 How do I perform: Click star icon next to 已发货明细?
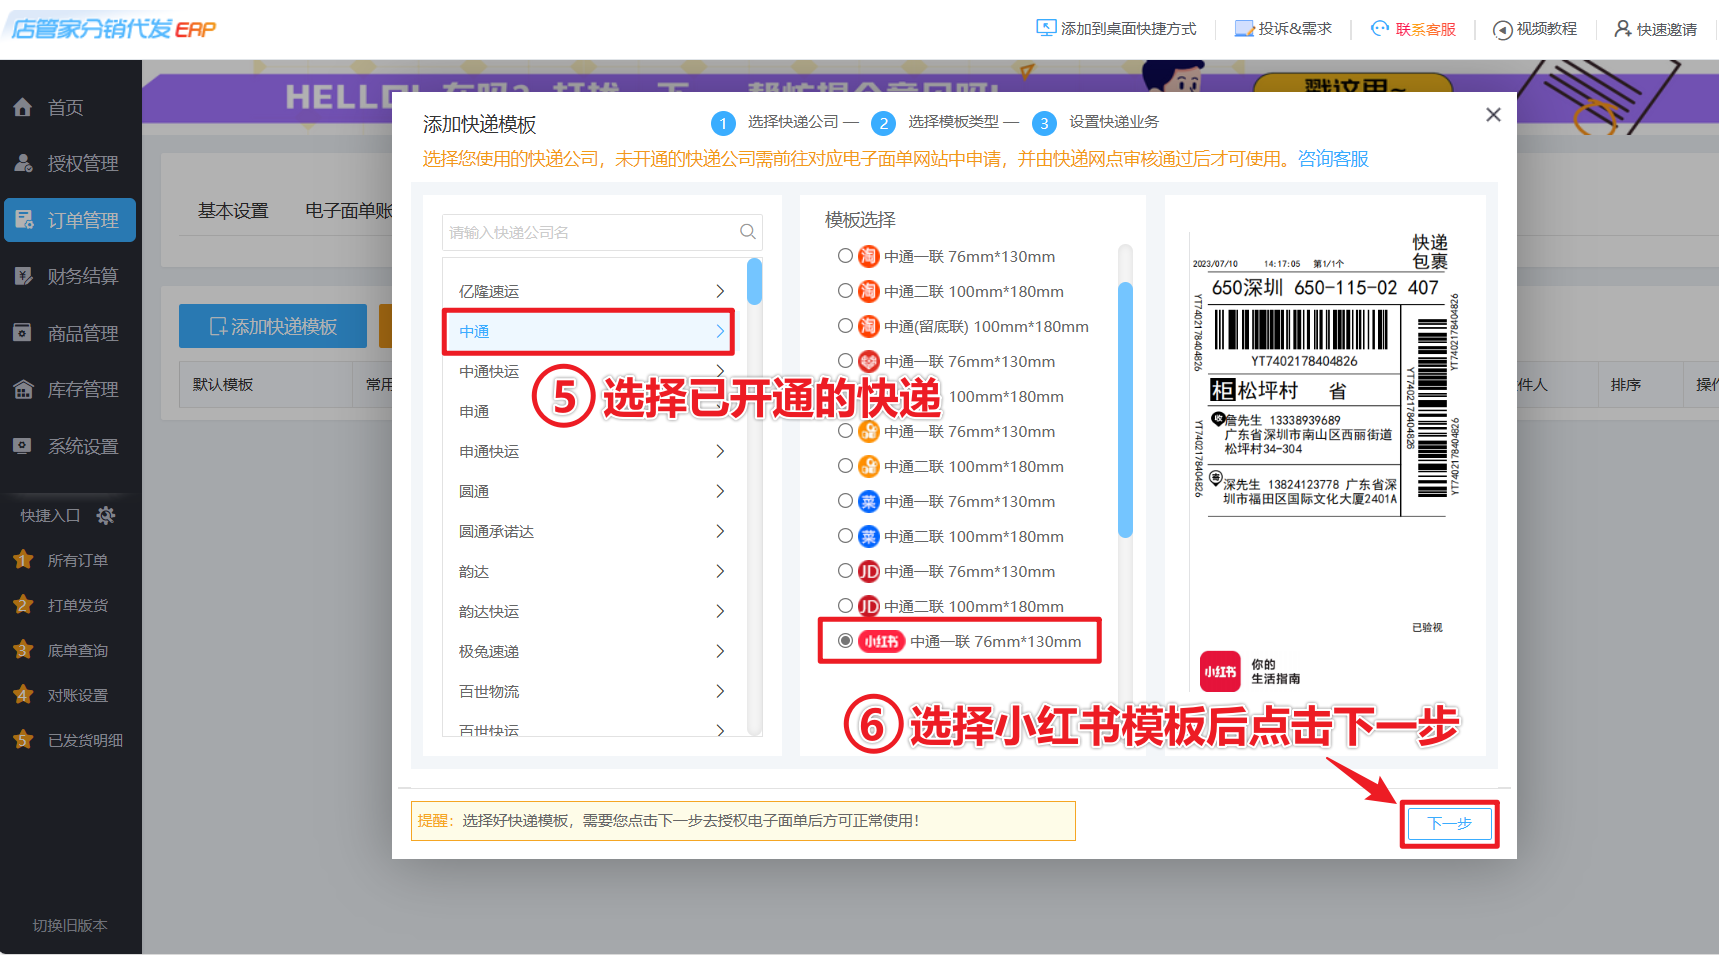pos(23,740)
